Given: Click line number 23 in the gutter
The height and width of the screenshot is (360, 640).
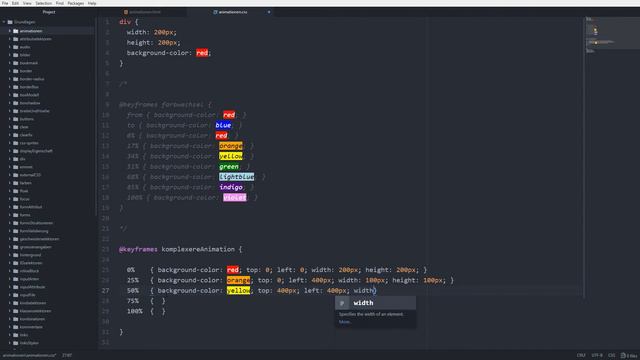Looking at the screenshot, I should [106, 249].
